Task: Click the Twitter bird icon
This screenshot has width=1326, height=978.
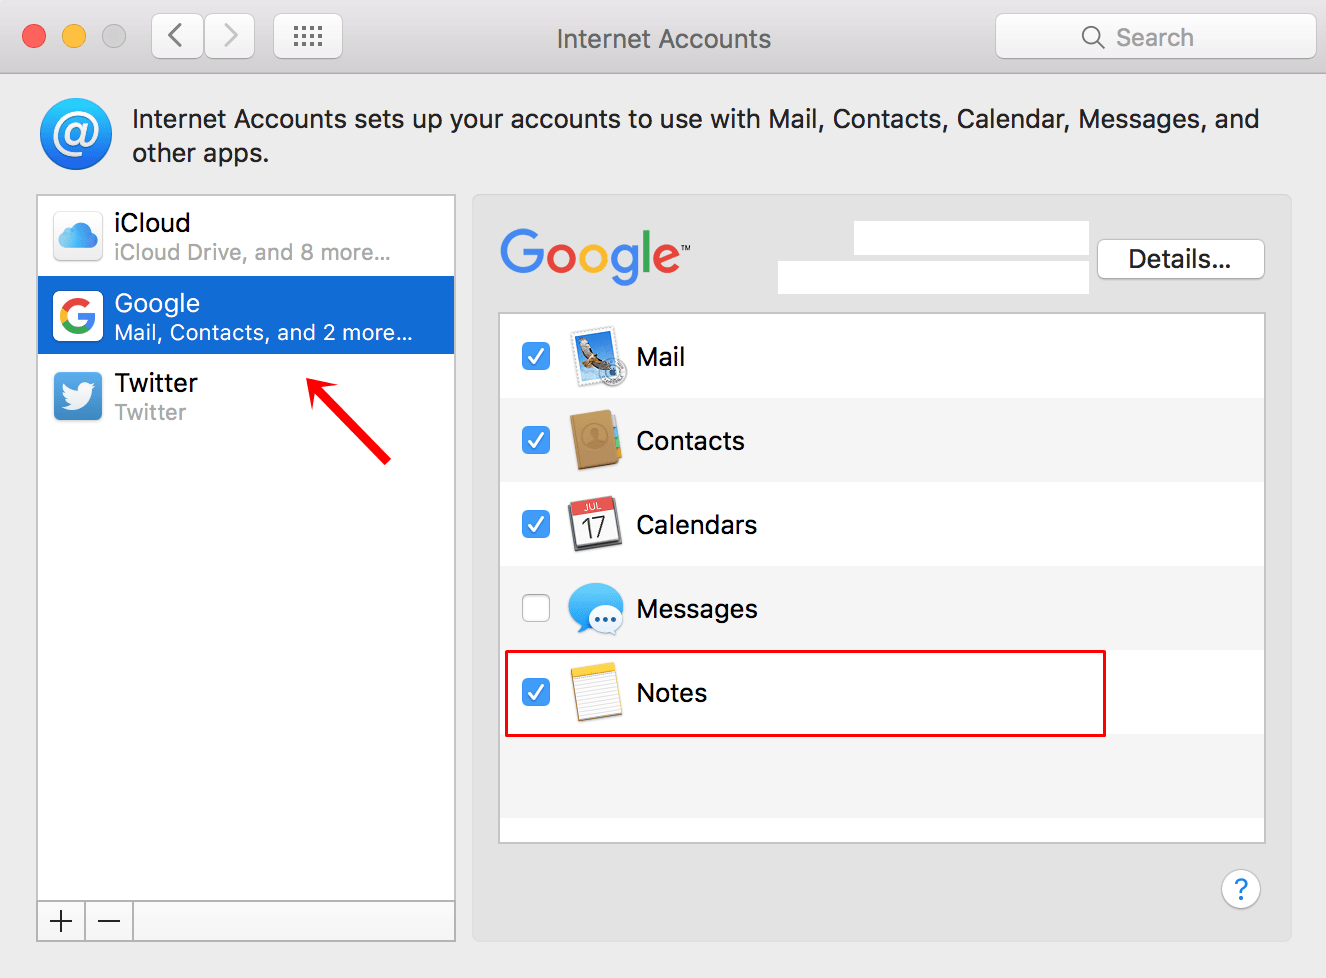Action: [x=77, y=395]
